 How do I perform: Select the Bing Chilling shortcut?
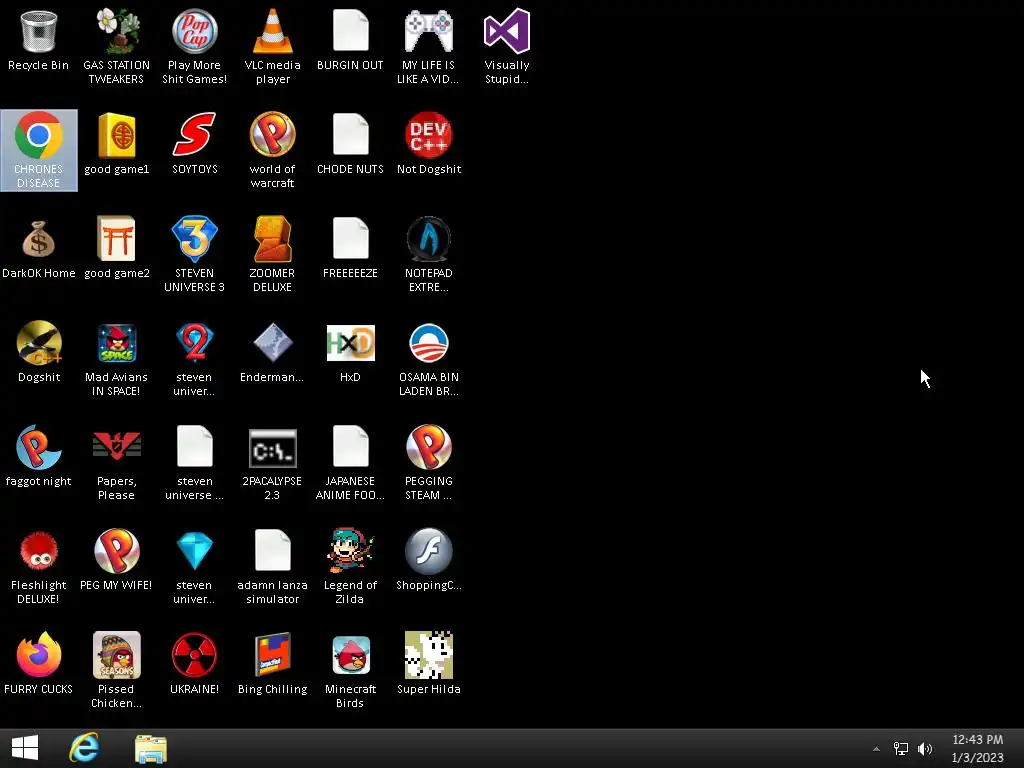[x=272, y=654]
